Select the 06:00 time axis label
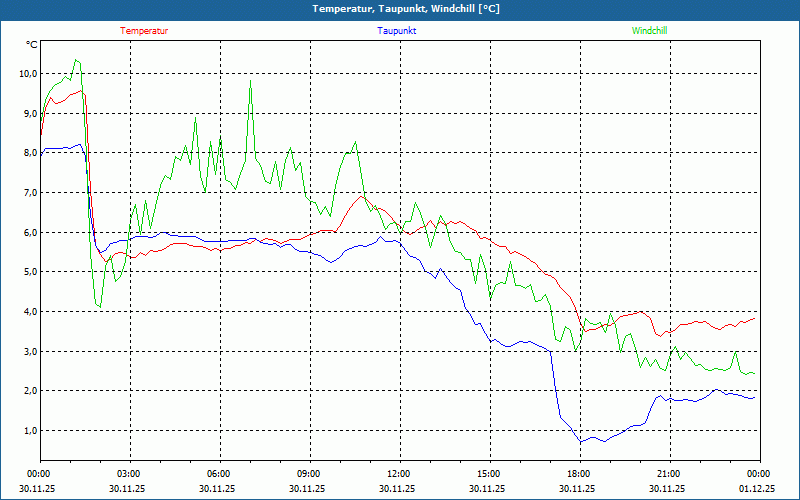The height and width of the screenshot is (500, 800). click(x=219, y=474)
